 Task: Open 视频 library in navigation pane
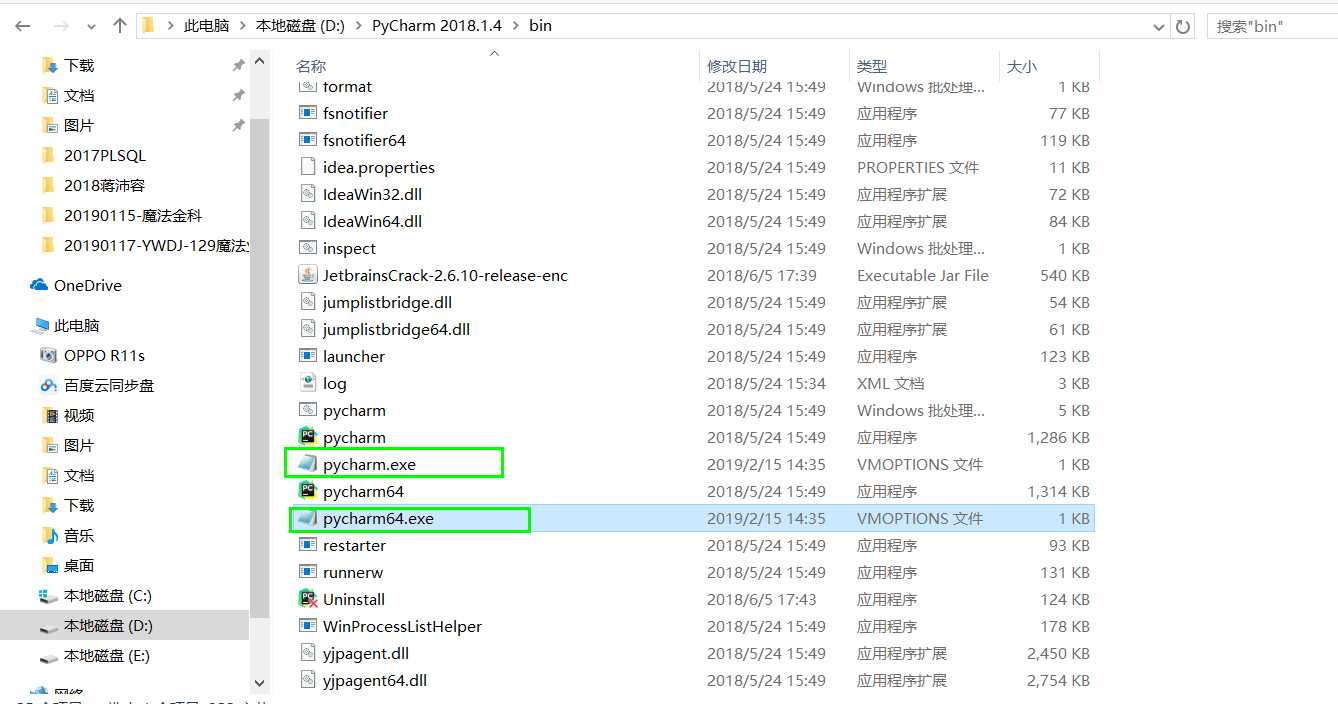[x=79, y=415]
